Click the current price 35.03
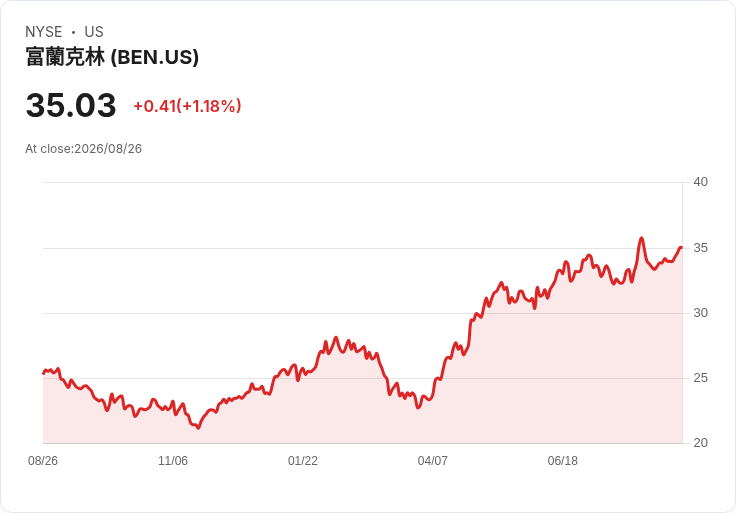Screen dimensions: 736x513 [71, 105]
